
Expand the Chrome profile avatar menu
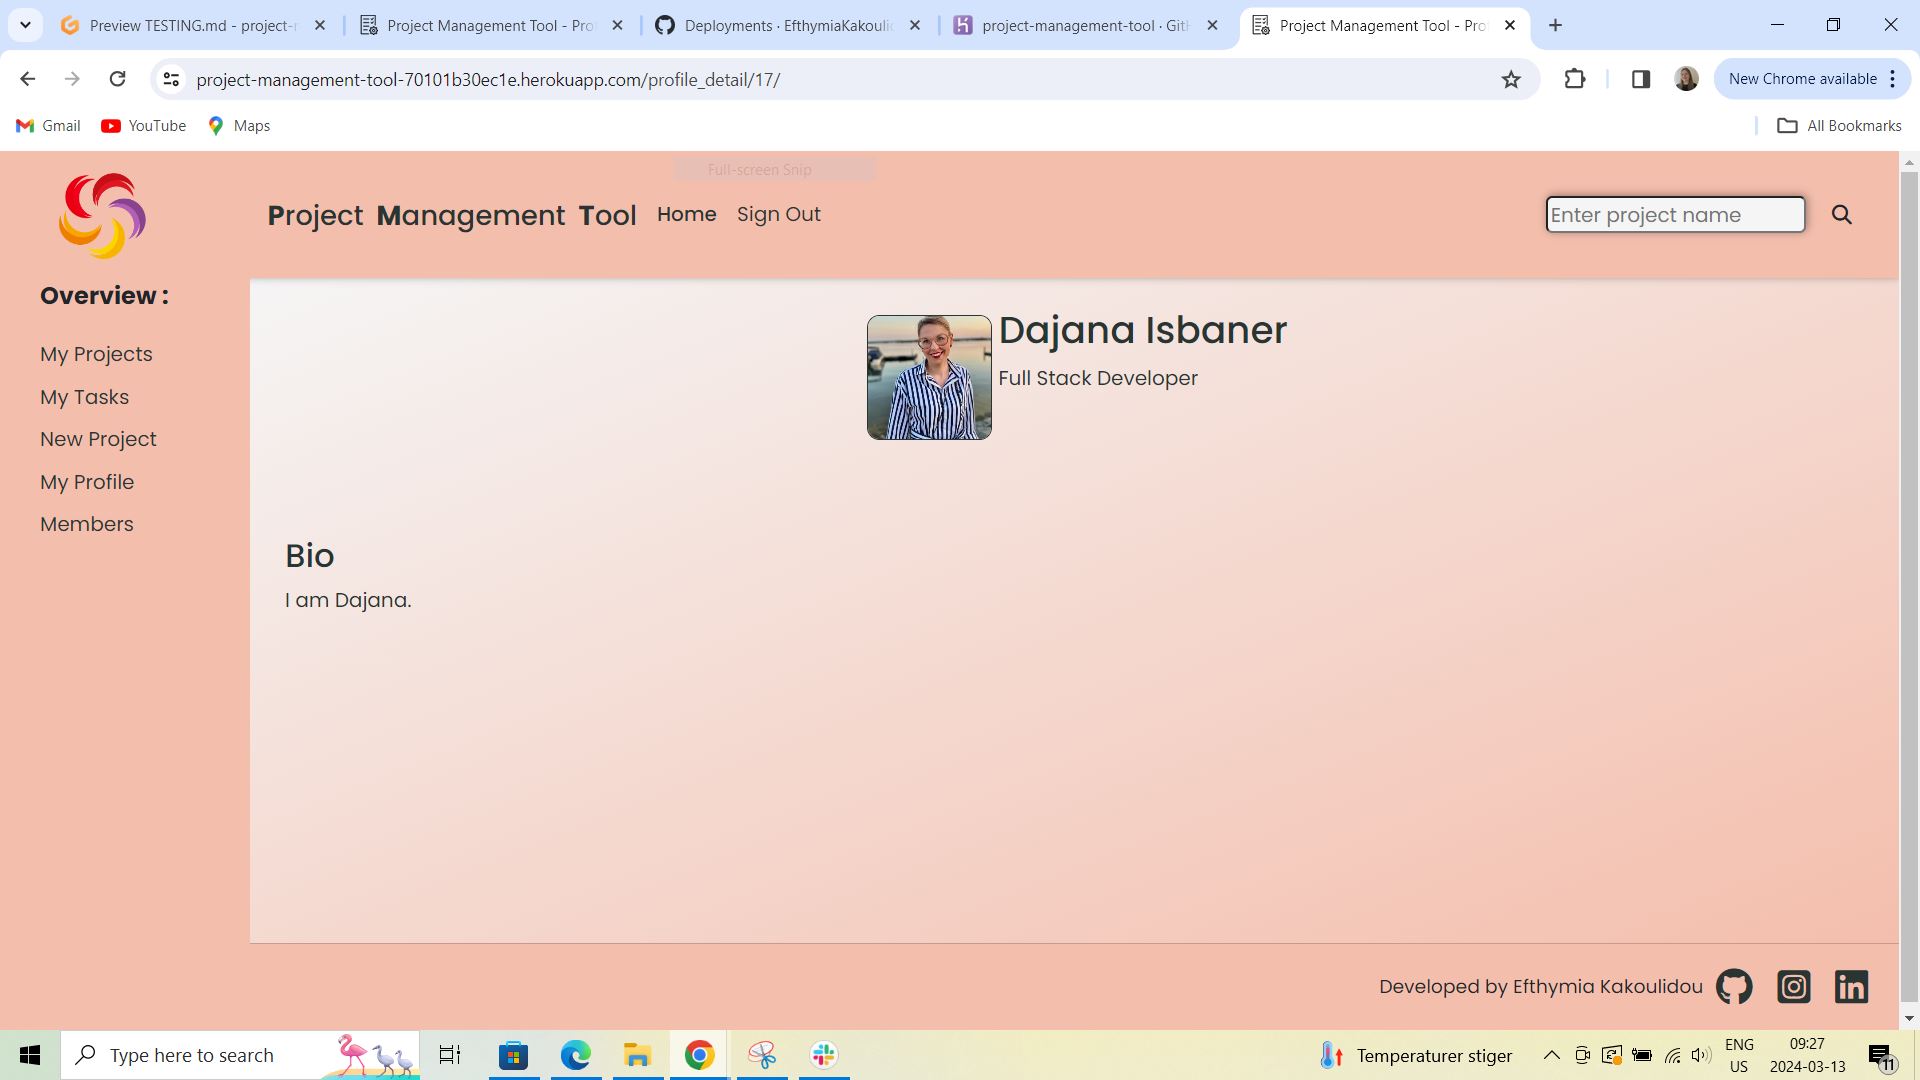coord(1686,78)
